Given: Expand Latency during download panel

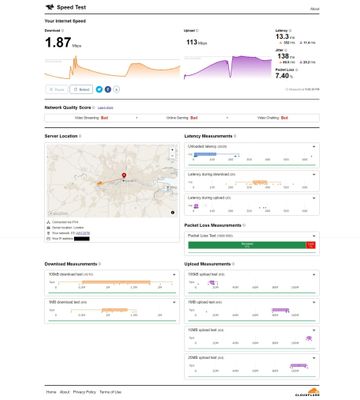Looking at the screenshot, I should [x=314, y=175].
